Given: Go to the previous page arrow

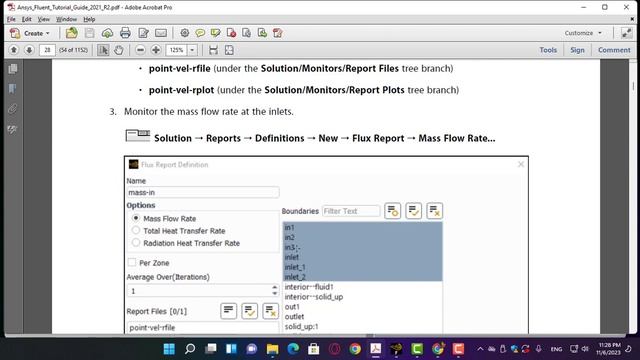Looking at the screenshot, I should pos(13,50).
